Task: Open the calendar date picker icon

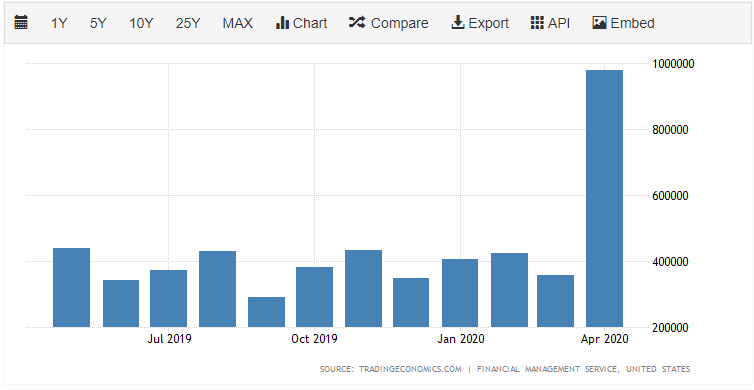Action: tap(21, 23)
